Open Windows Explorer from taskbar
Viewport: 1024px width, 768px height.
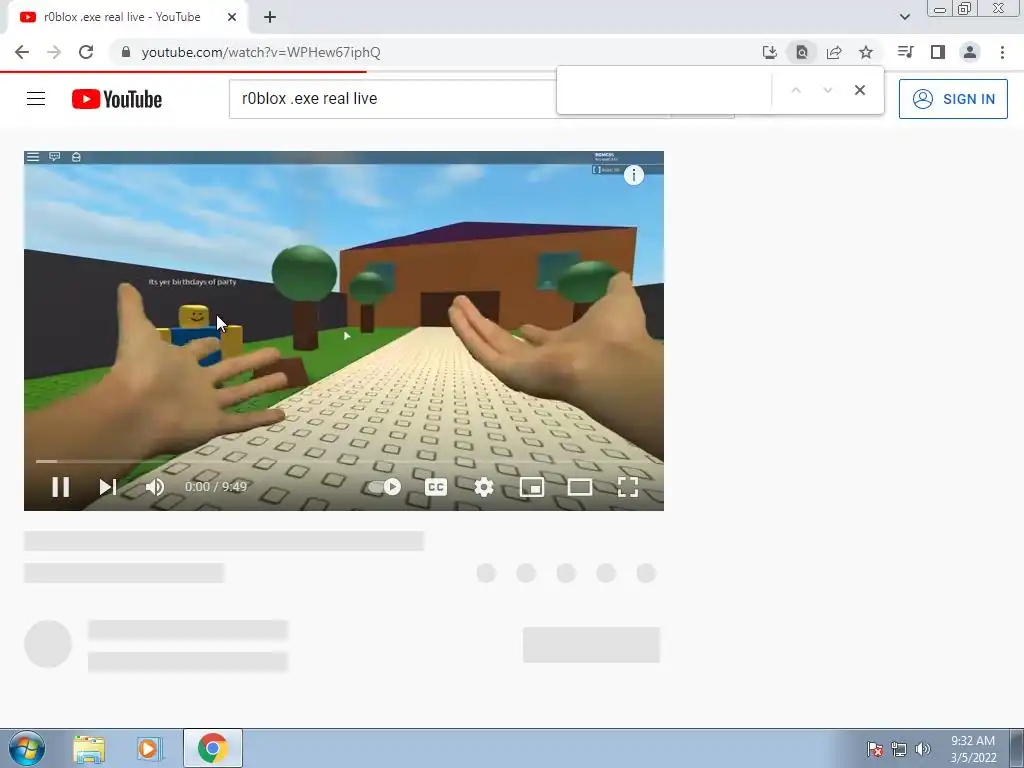point(89,749)
